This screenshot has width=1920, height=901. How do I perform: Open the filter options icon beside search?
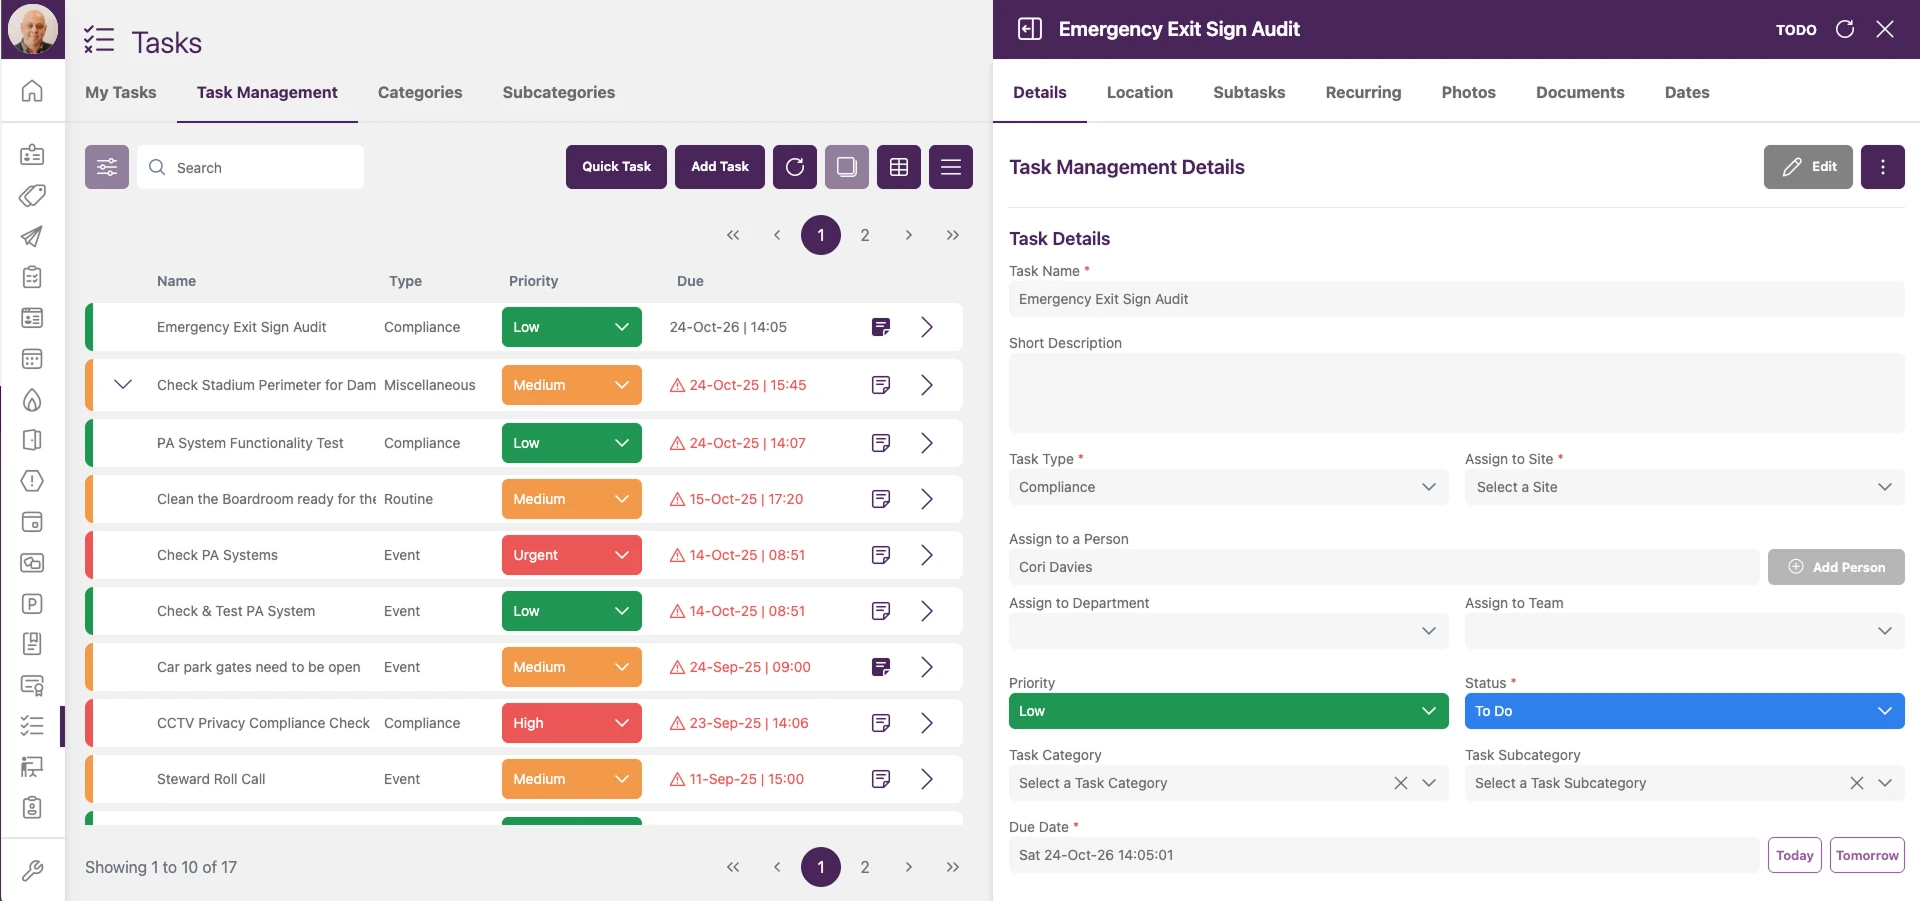[107, 166]
